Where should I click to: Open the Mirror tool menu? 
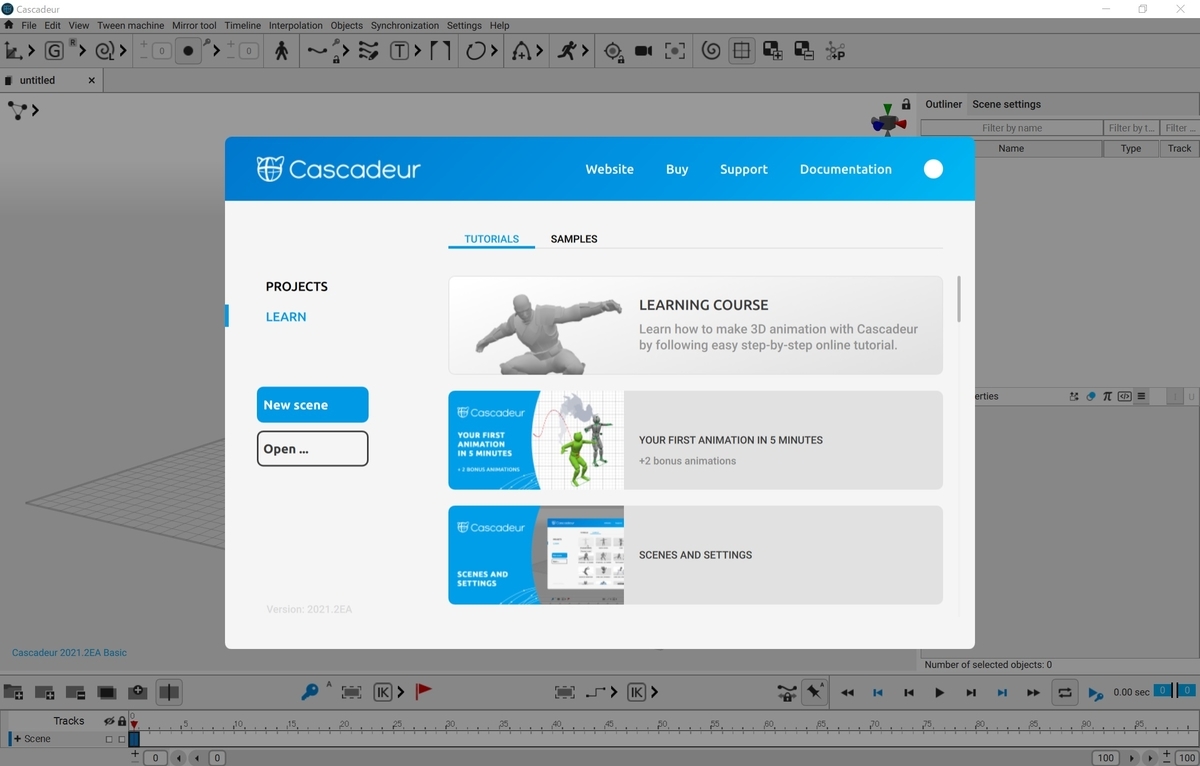click(194, 25)
